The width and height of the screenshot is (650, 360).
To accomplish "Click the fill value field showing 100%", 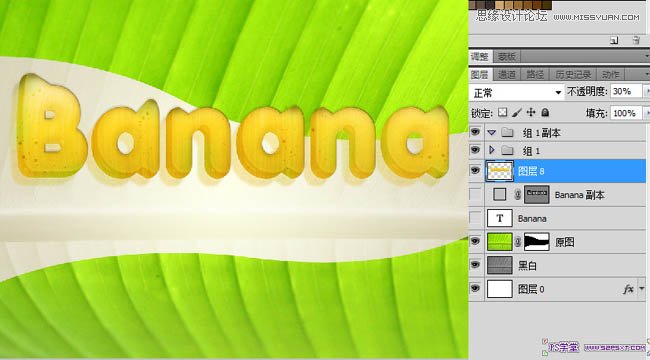I will pyautogui.click(x=626, y=113).
